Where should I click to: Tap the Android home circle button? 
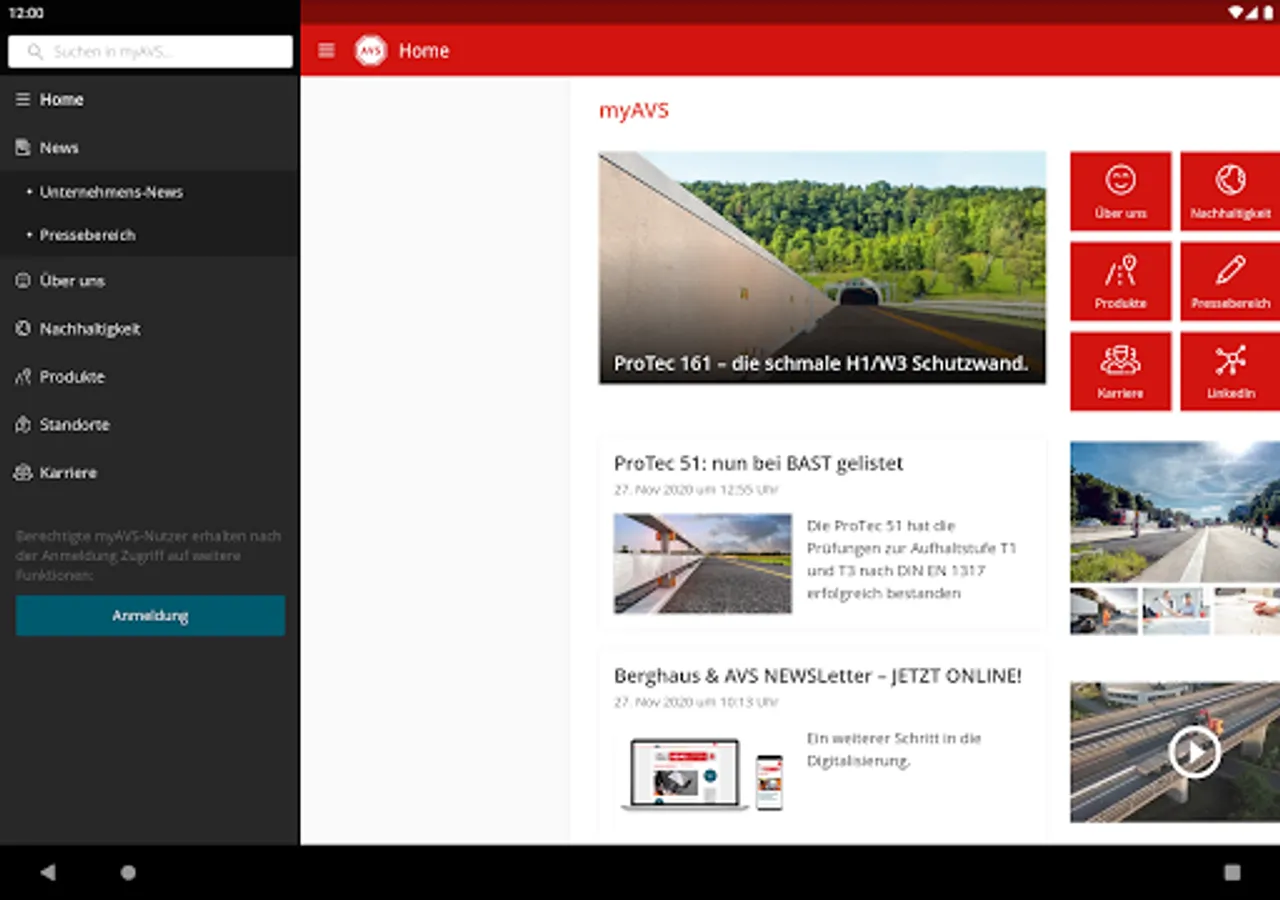(128, 872)
